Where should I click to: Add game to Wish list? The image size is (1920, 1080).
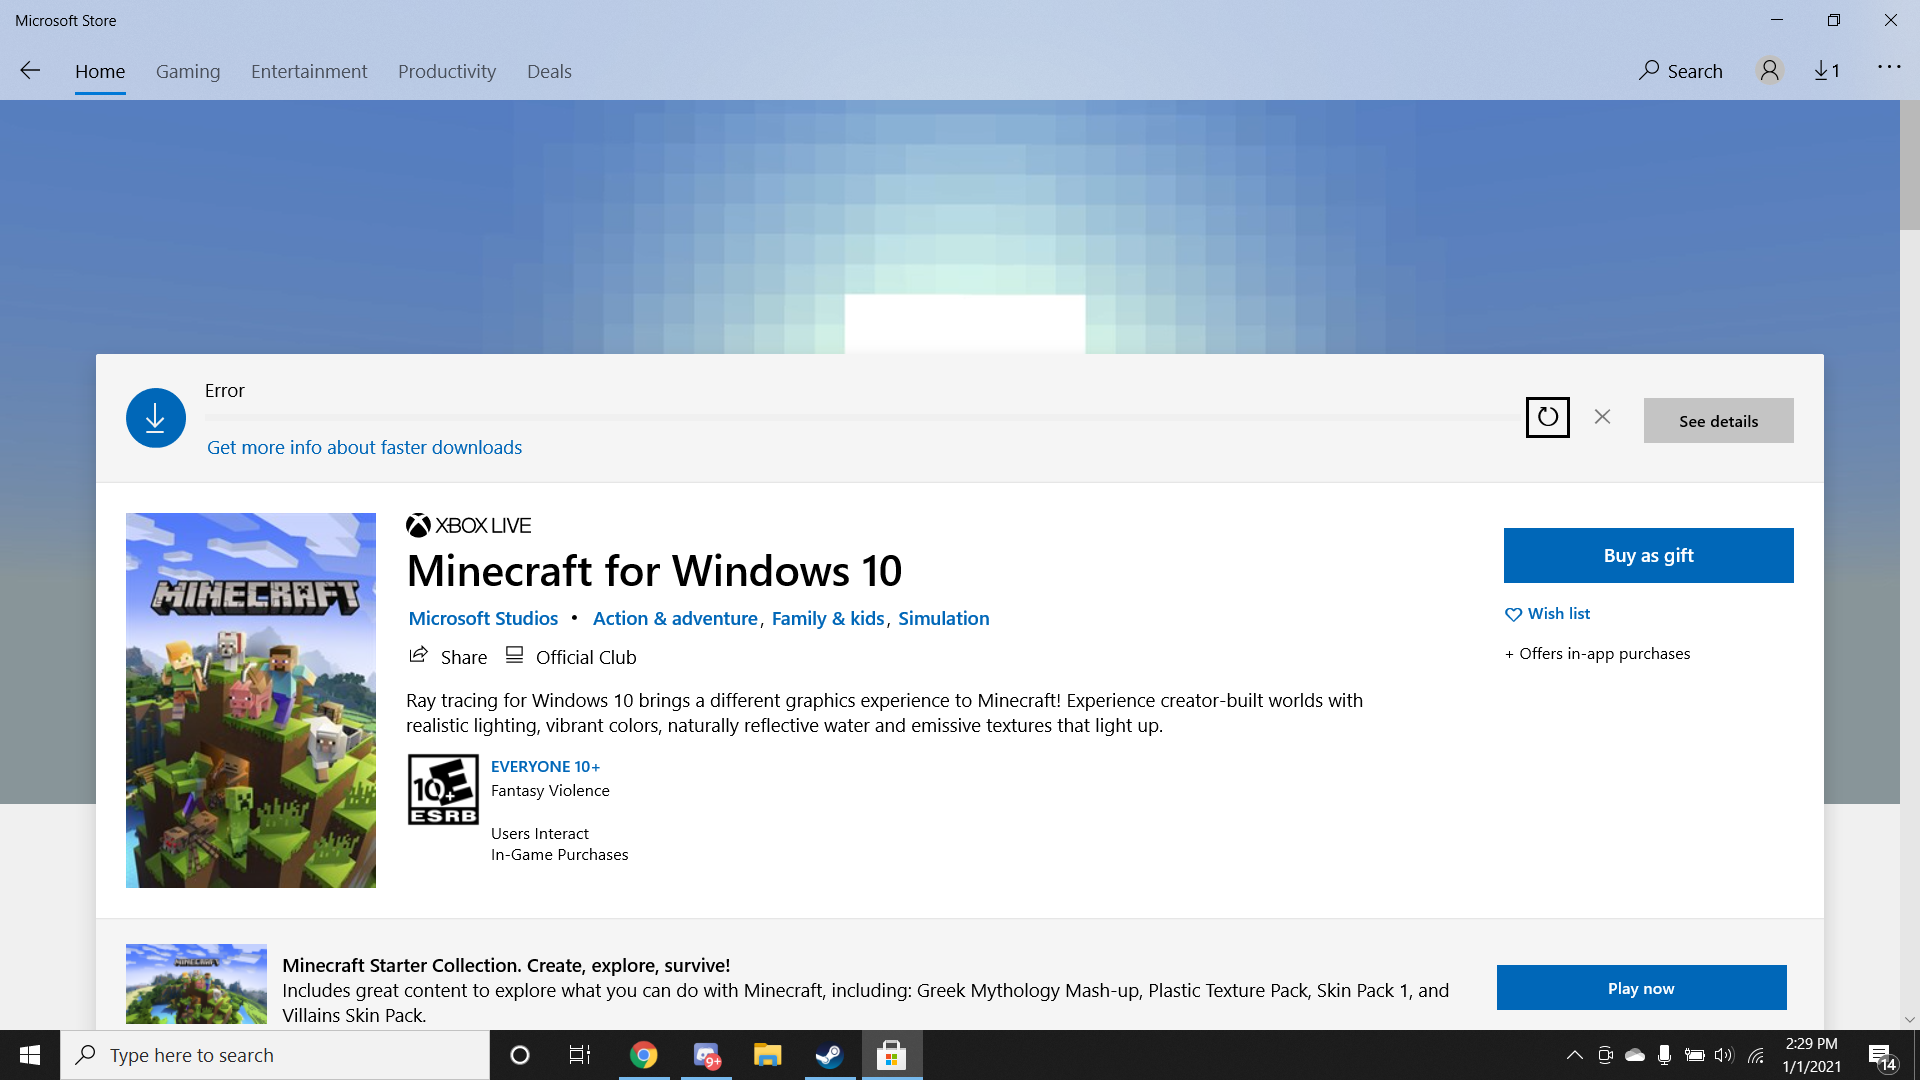[x=1548, y=614]
